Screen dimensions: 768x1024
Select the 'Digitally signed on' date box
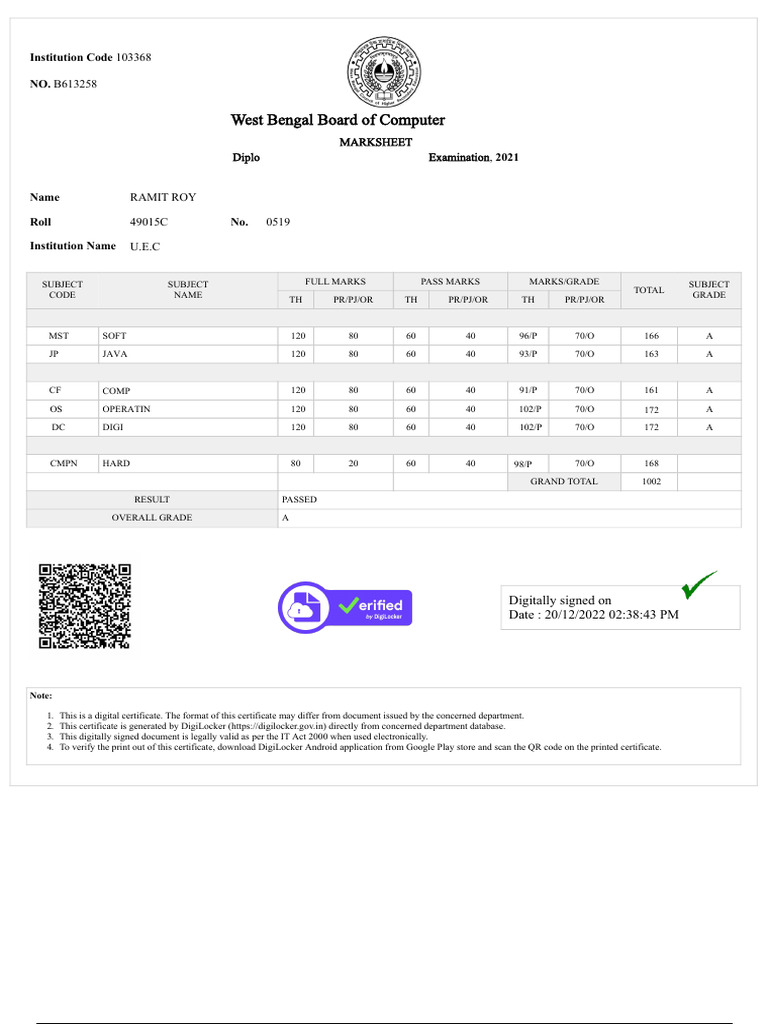620,607
